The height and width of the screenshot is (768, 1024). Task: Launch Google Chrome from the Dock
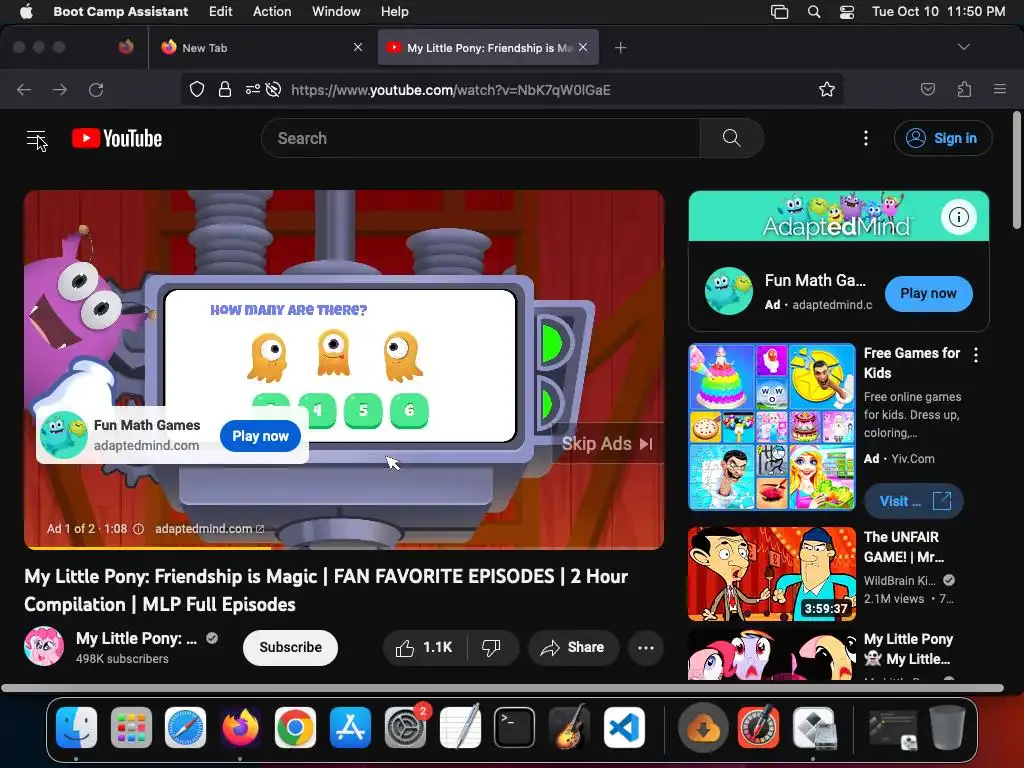tap(295, 727)
